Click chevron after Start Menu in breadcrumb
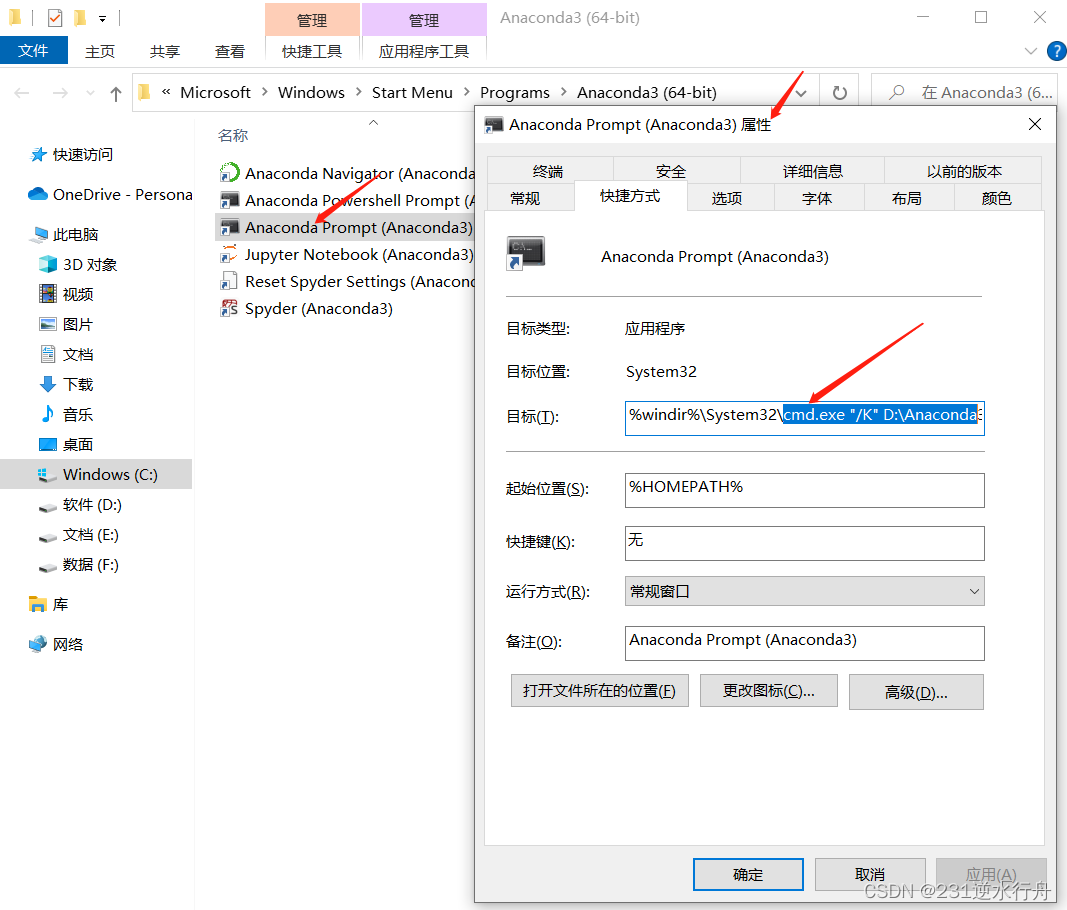This screenshot has width=1067, height=910. pyautogui.click(x=467, y=92)
